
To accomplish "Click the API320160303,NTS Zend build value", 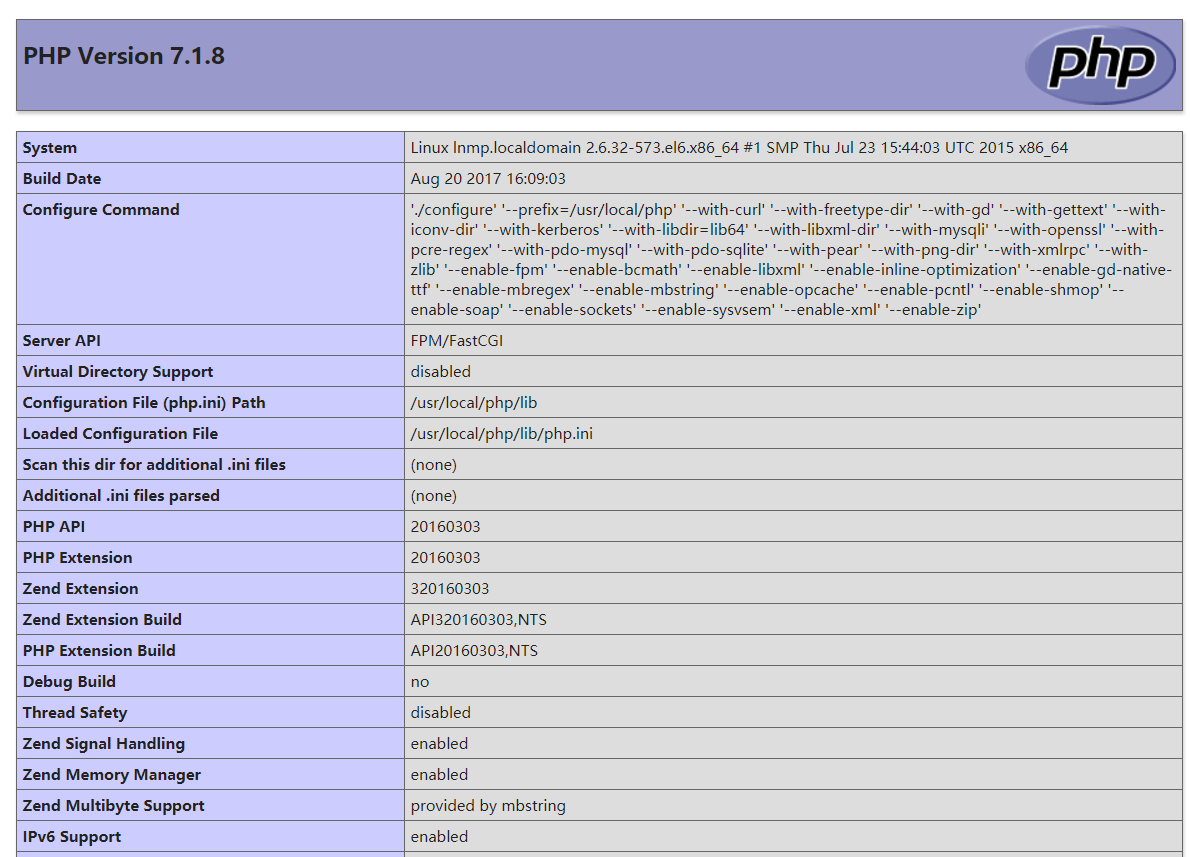I will coord(478,620).
